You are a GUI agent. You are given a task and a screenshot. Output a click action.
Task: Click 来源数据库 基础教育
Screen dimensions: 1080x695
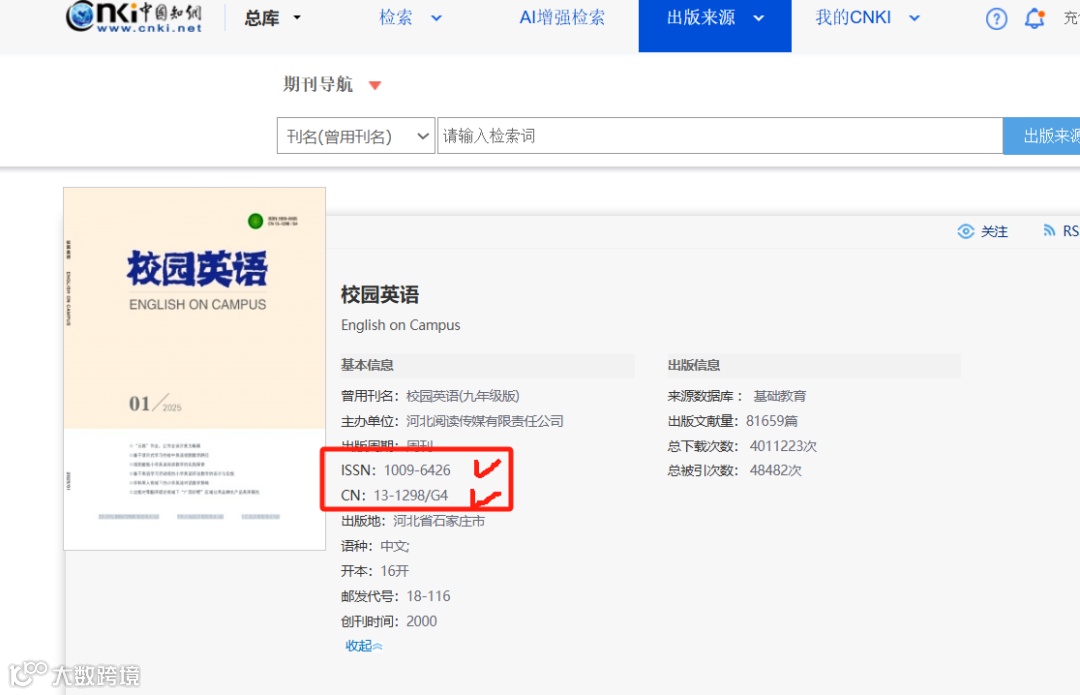point(736,396)
